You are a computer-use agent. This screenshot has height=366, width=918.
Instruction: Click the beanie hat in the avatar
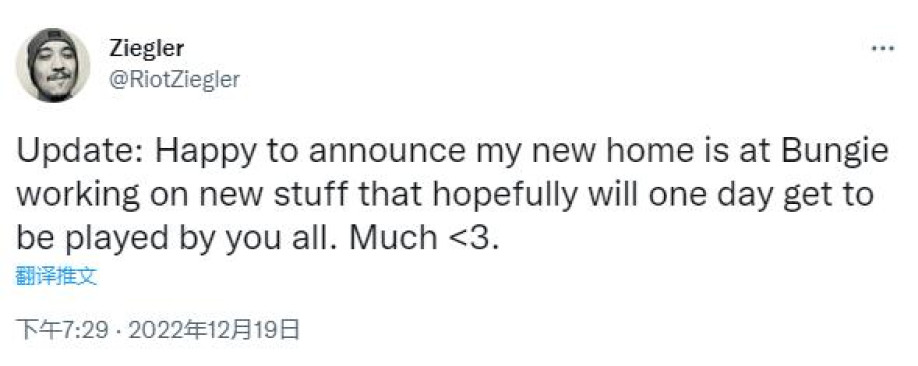53,40
